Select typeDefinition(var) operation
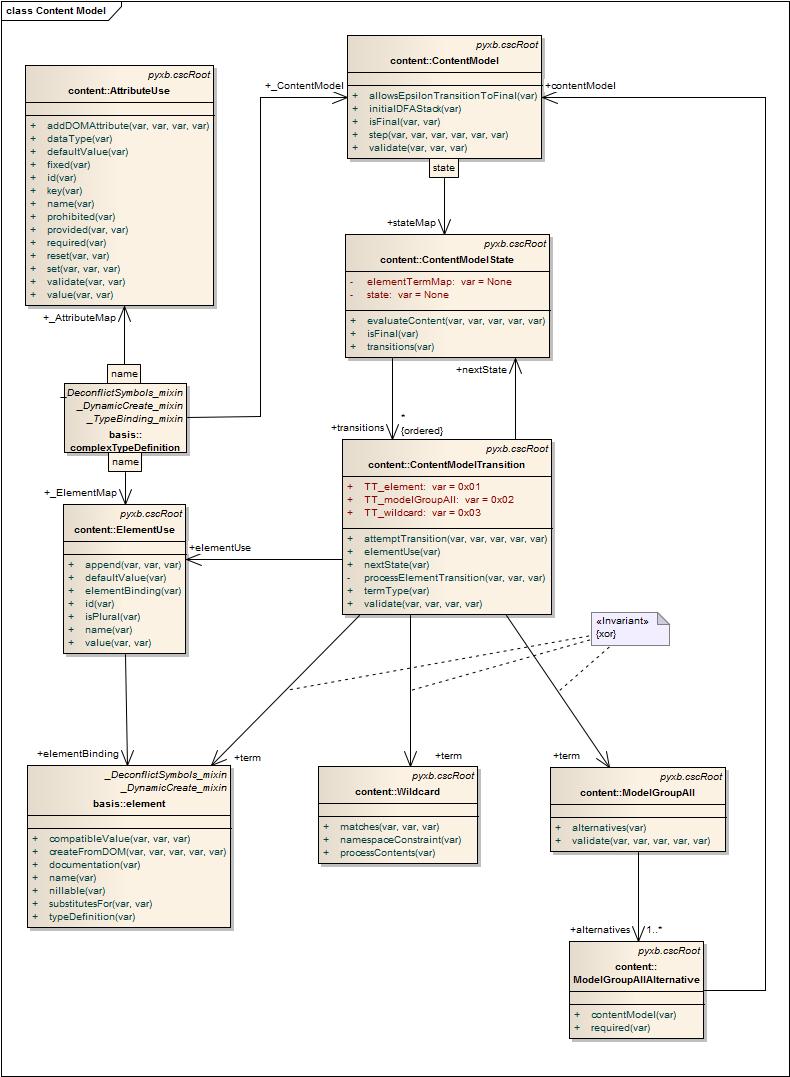The image size is (790, 1077). [x=91, y=917]
